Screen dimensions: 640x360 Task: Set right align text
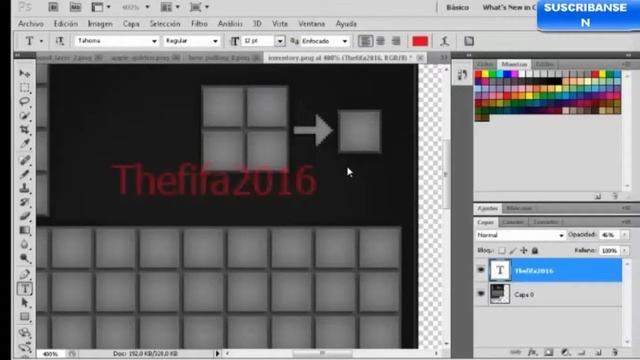click(396, 41)
